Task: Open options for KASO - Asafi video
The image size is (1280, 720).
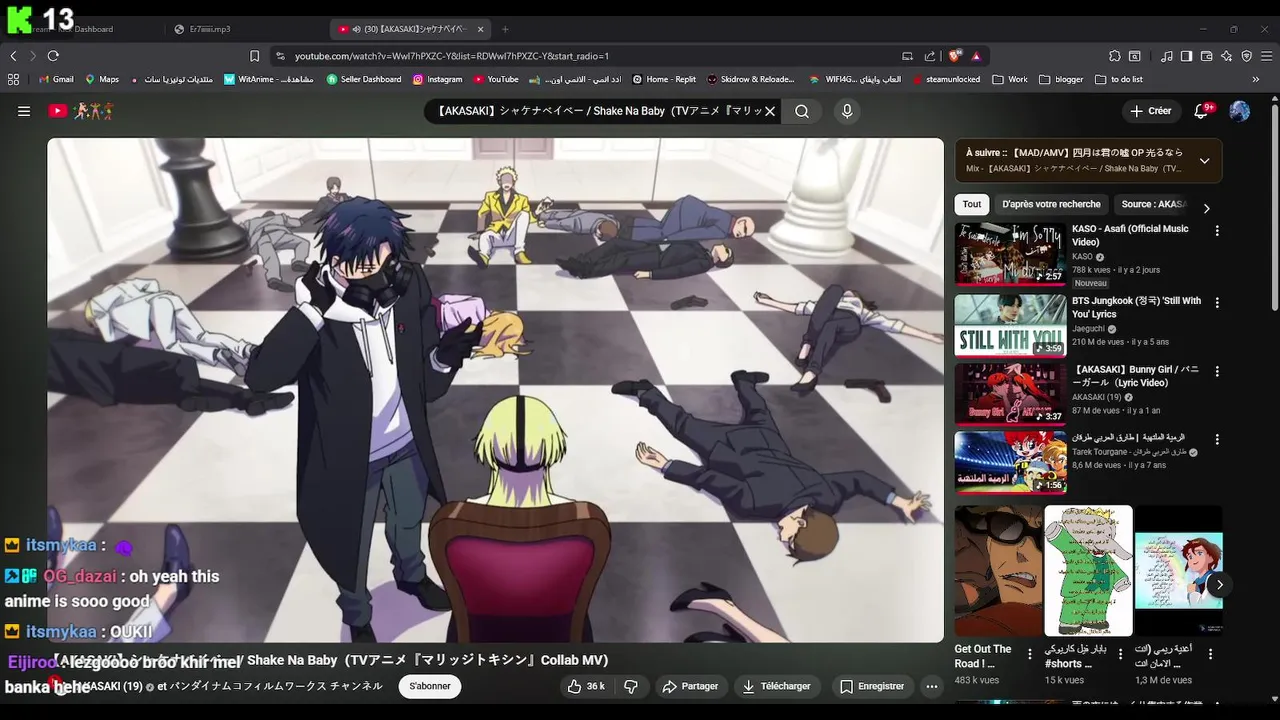Action: pos(1217,231)
